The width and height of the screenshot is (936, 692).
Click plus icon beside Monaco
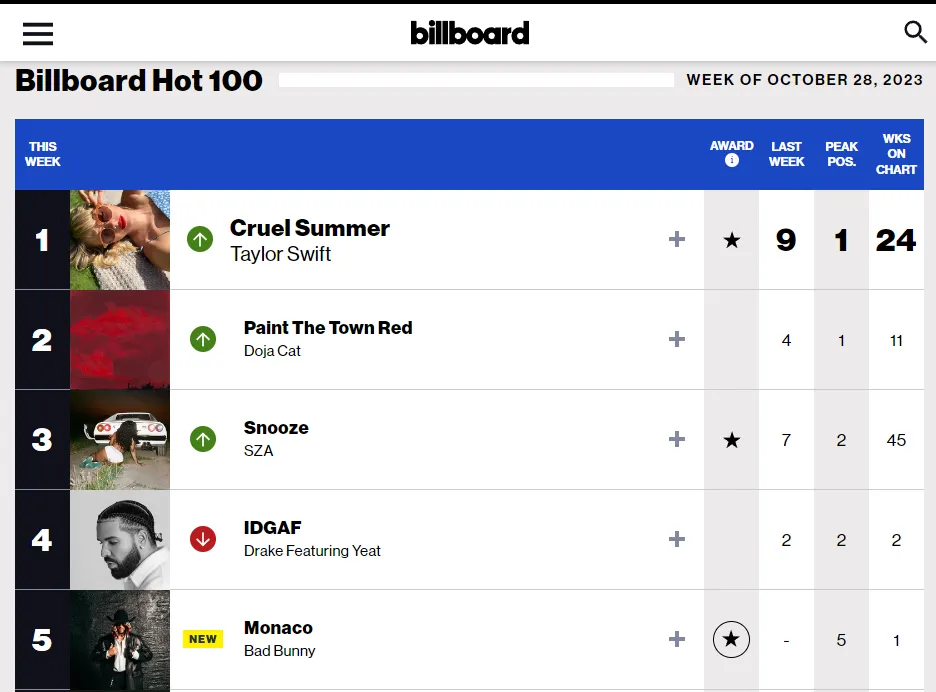click(677, 639)
